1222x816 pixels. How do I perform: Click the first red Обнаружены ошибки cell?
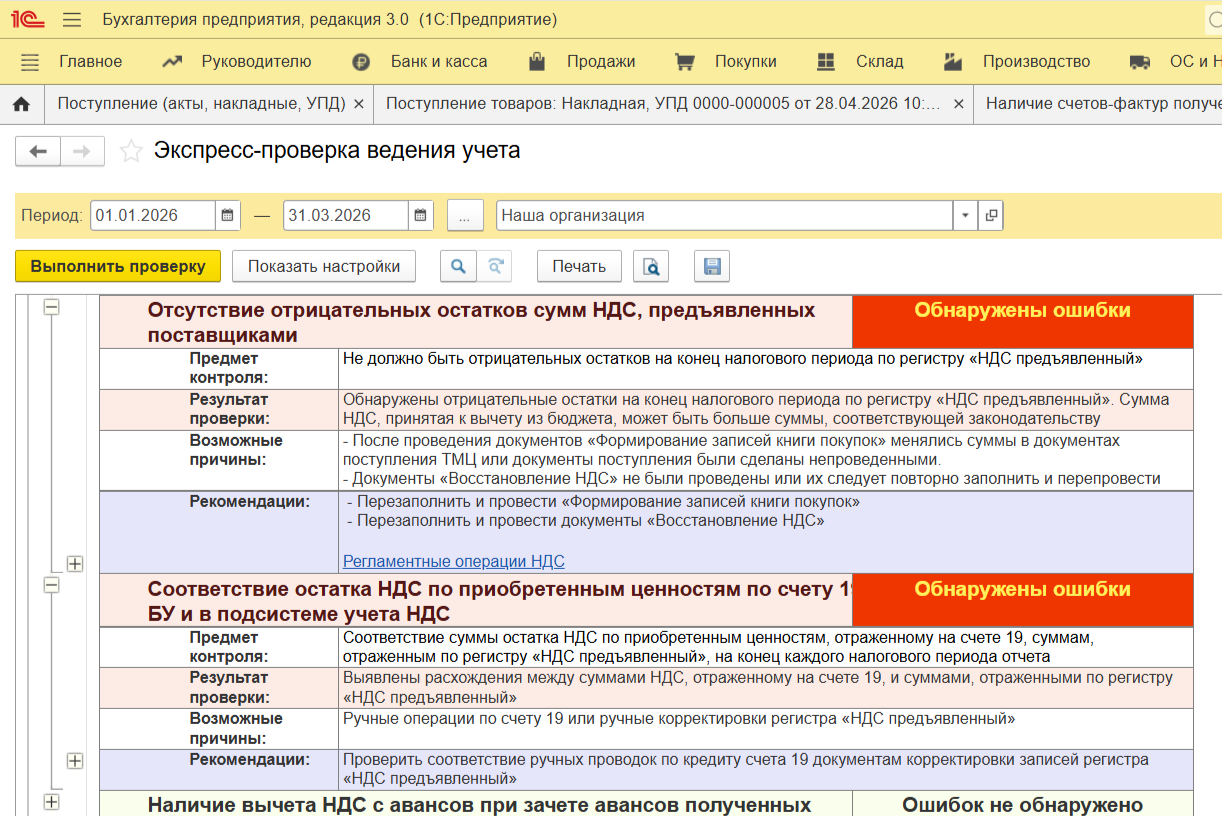pos(1022,321)
